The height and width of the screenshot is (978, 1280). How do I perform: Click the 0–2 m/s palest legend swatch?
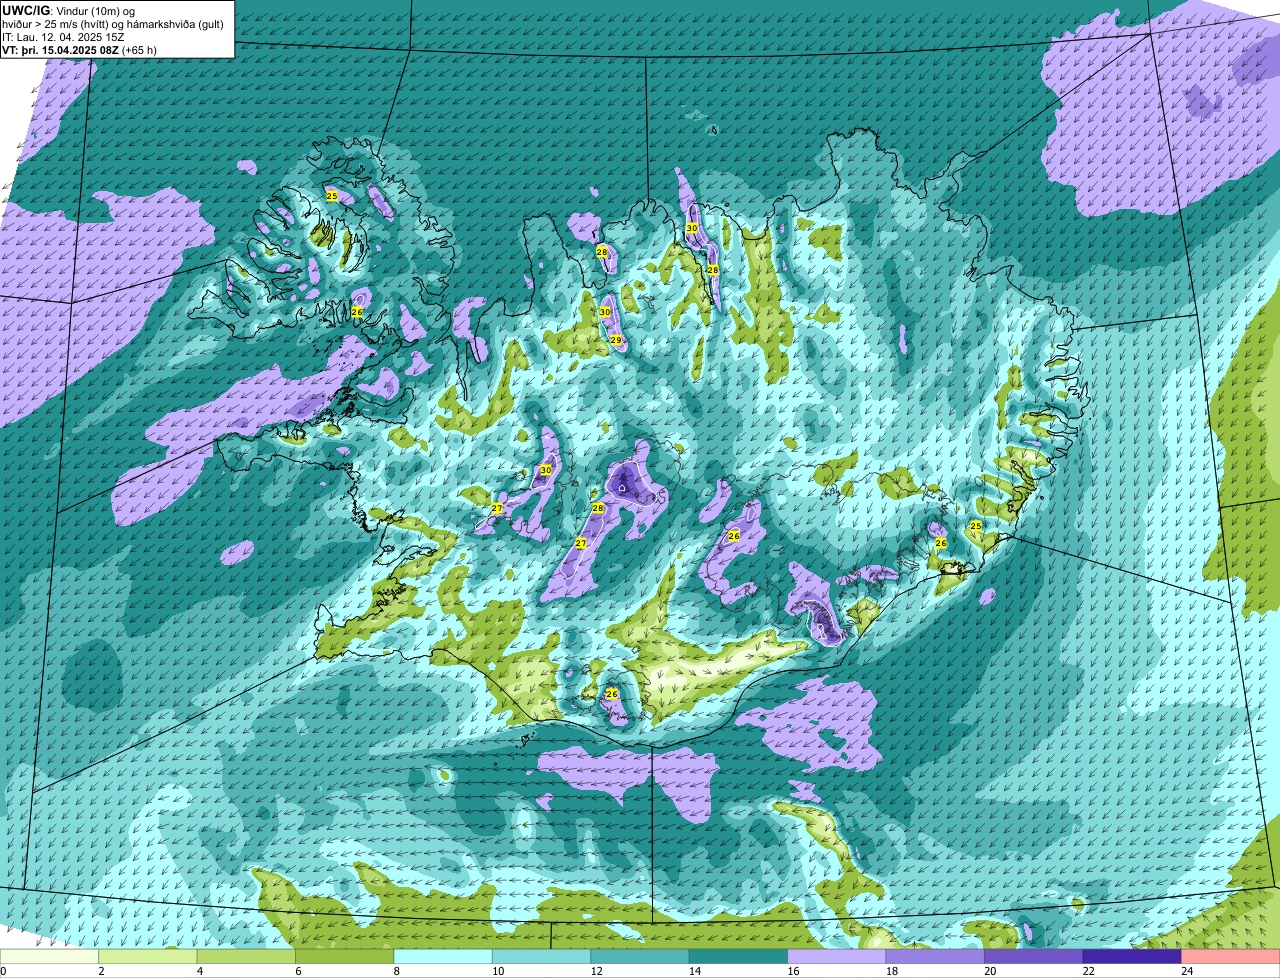coord(50,957)
